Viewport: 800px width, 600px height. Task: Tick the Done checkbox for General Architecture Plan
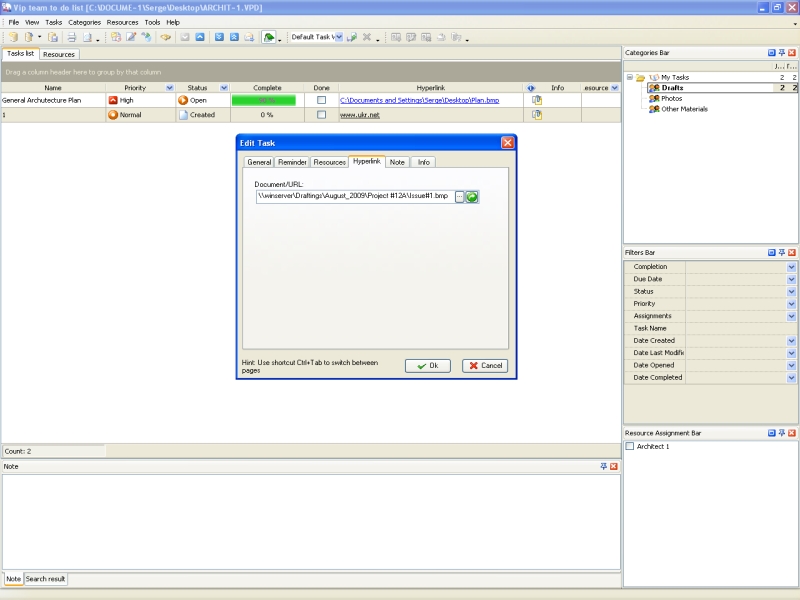click(x=321, y=100)
